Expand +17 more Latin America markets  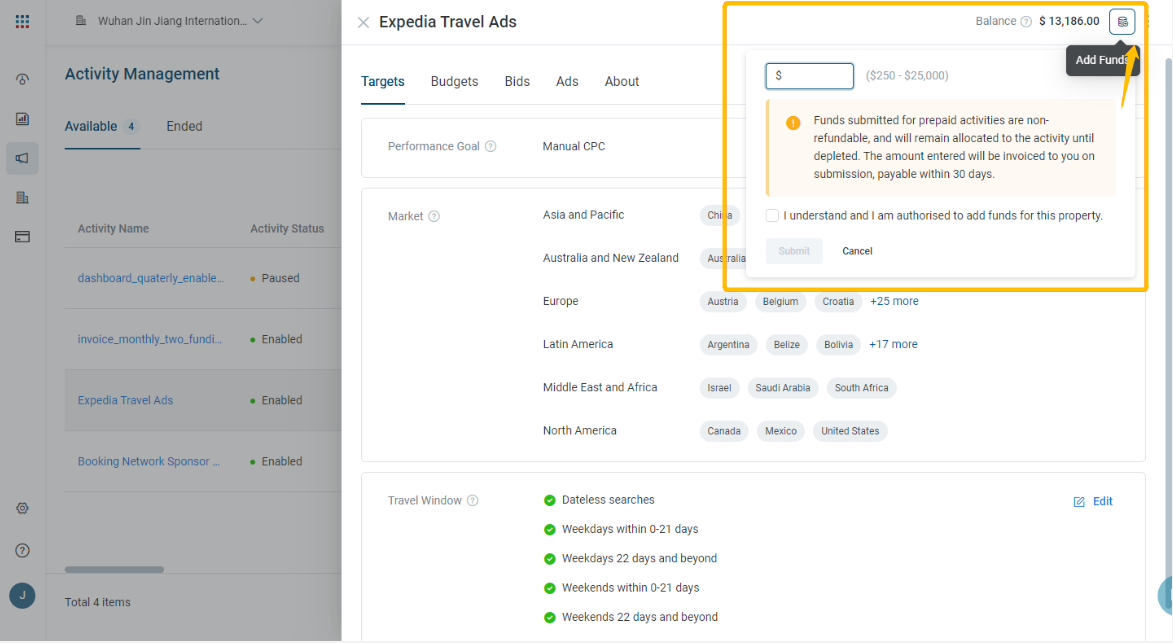tap(893, 345)
